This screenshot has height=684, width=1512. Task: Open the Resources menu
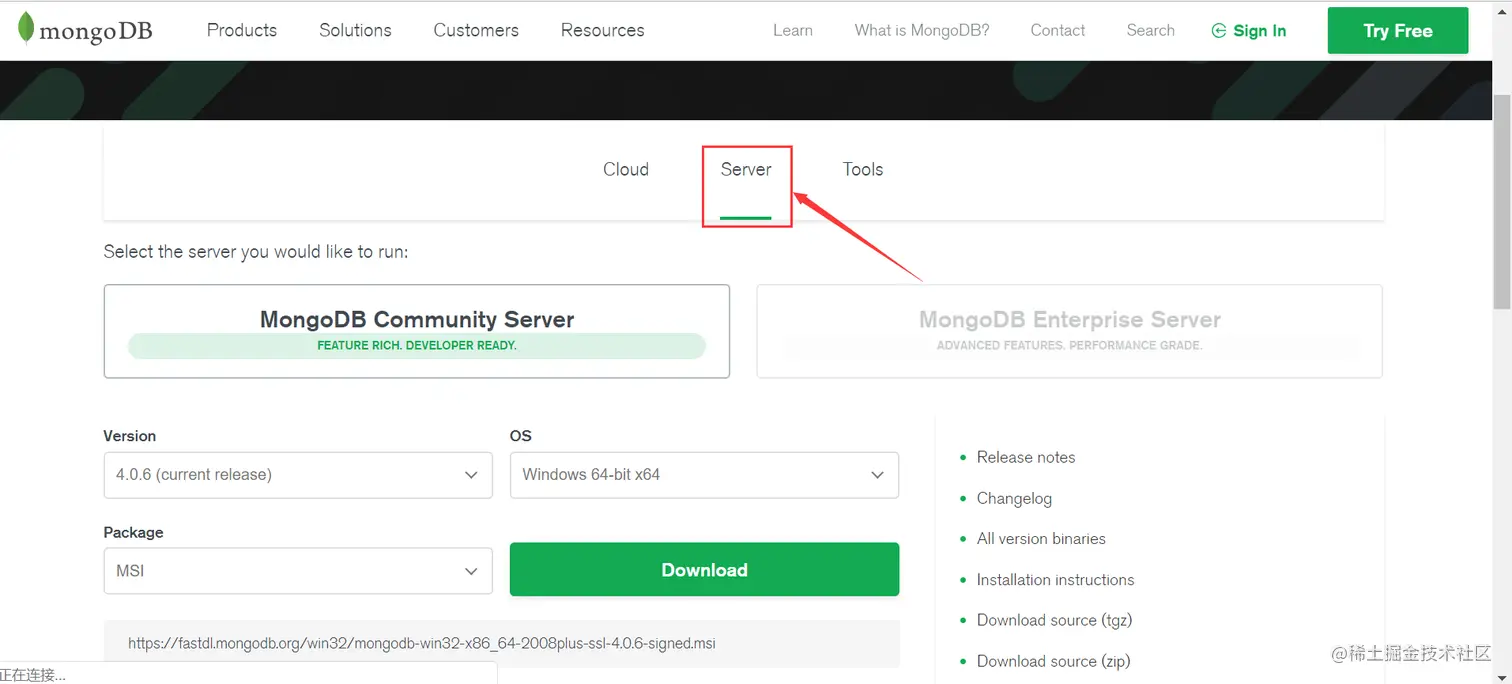coord(602,30)
